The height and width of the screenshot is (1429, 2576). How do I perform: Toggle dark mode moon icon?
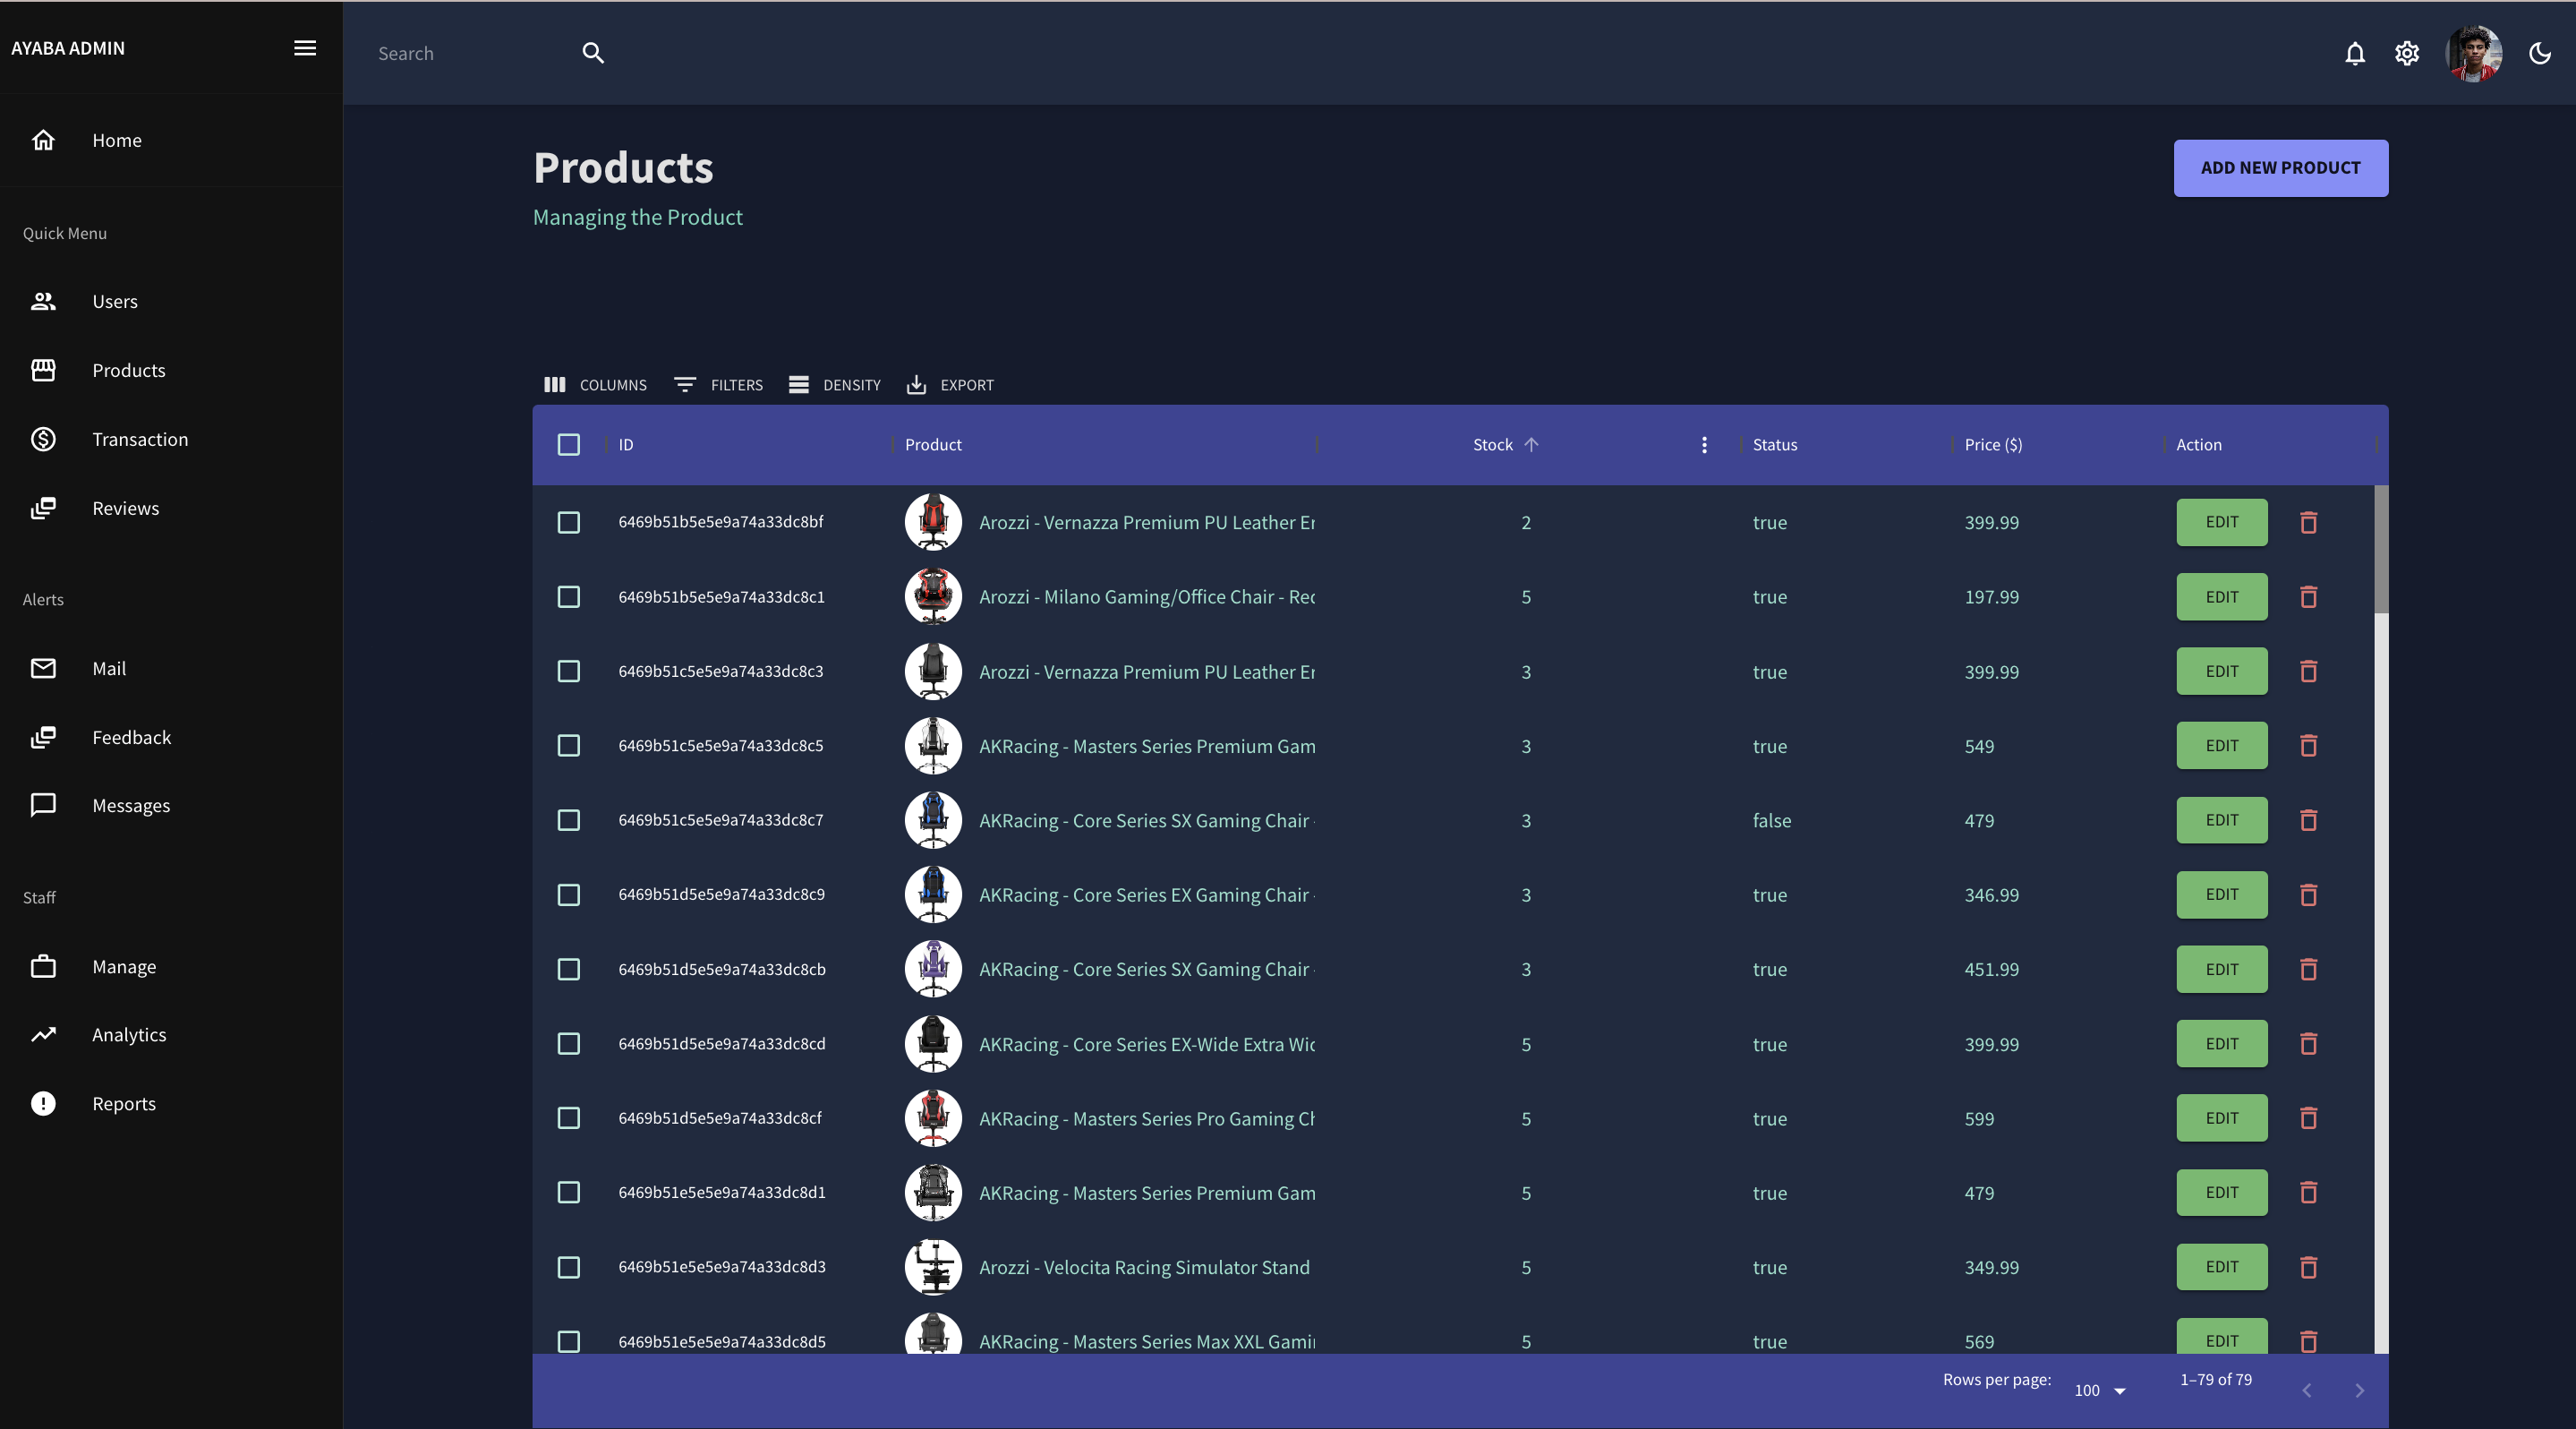point(2540,53)
